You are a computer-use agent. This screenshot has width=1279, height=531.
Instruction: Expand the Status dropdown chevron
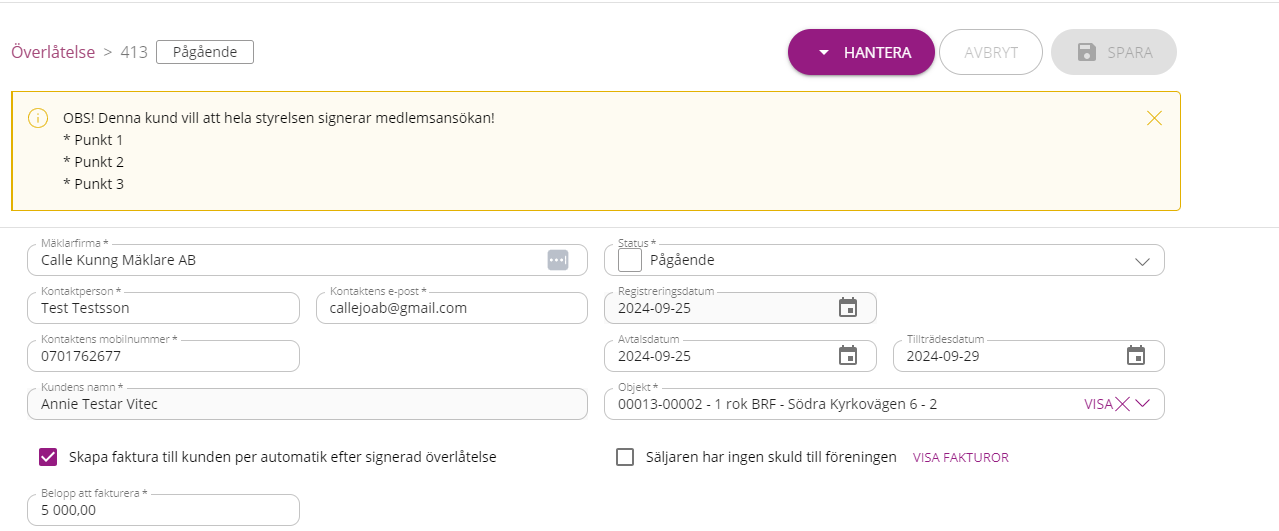[1143, 261]
